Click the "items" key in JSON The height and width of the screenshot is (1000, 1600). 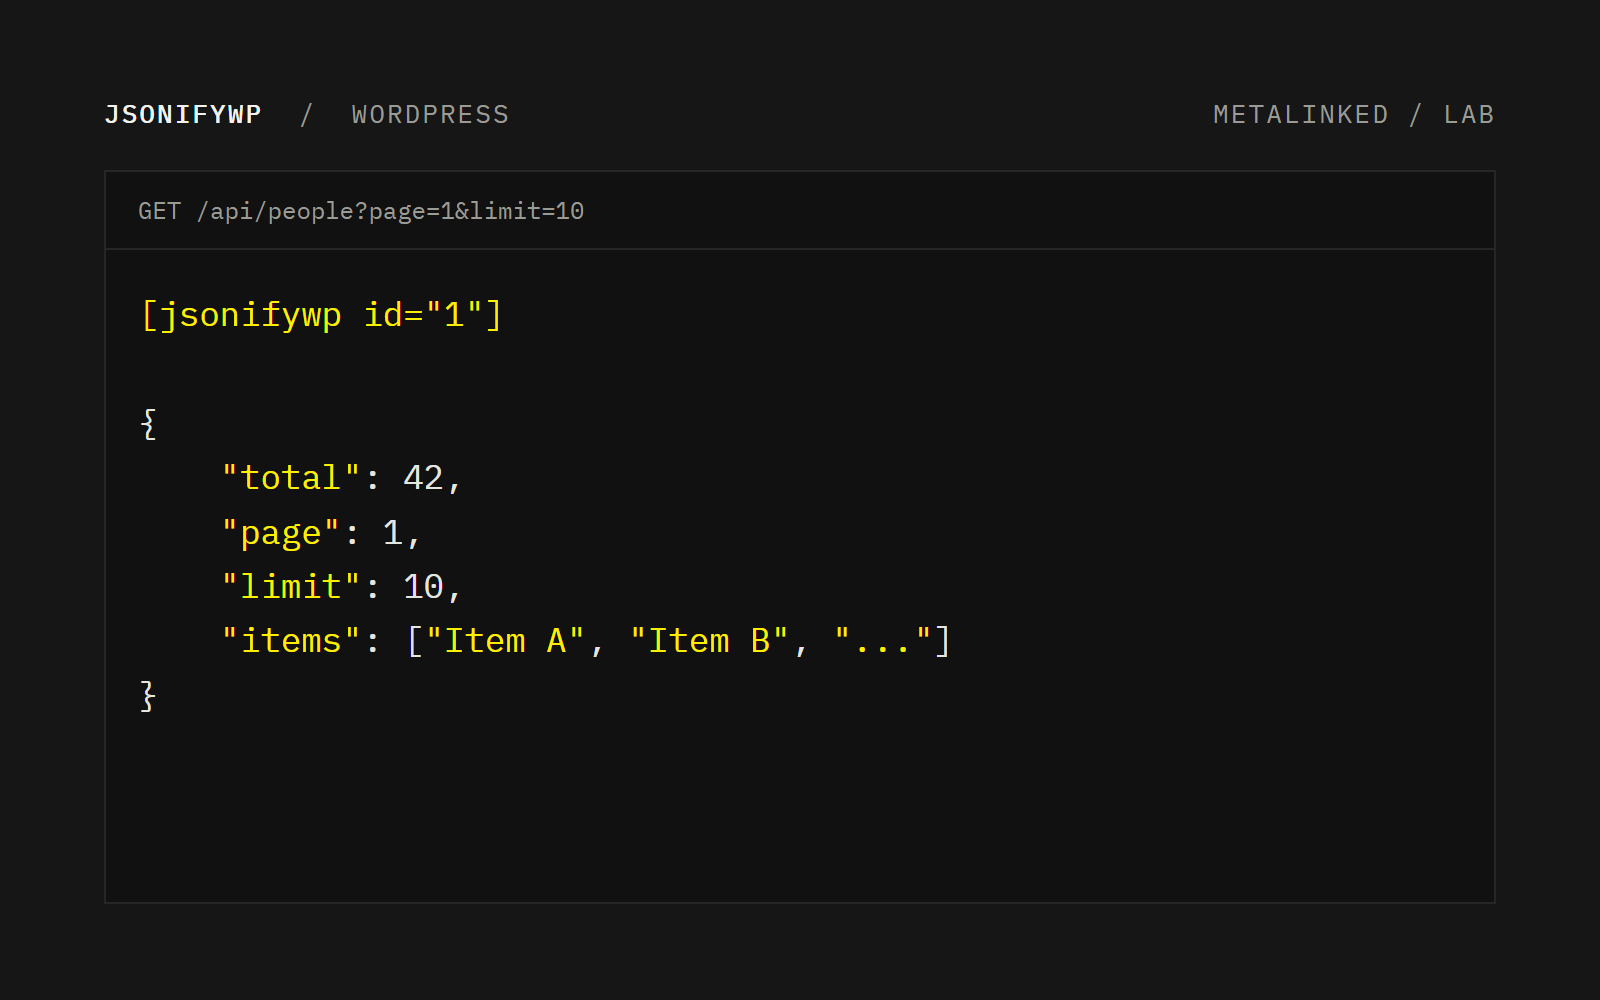point(290,641)
